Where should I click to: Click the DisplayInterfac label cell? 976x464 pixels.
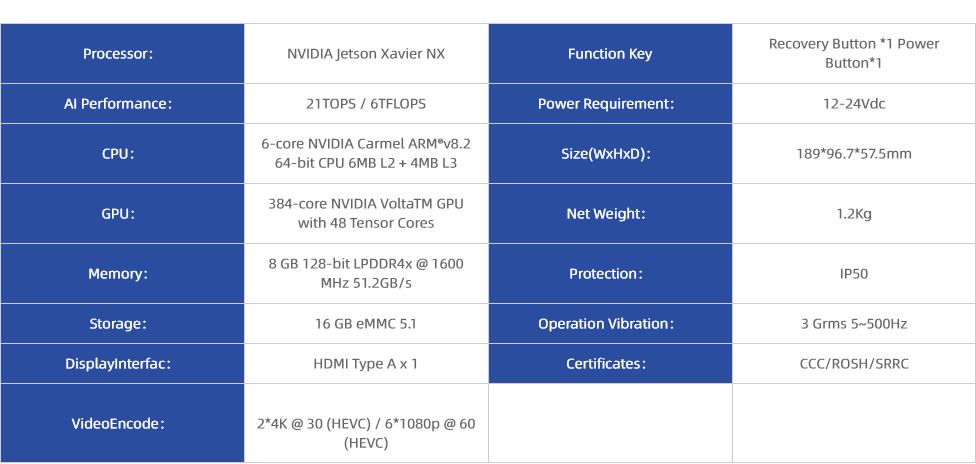pyautogui.click(x=122, y=364)
